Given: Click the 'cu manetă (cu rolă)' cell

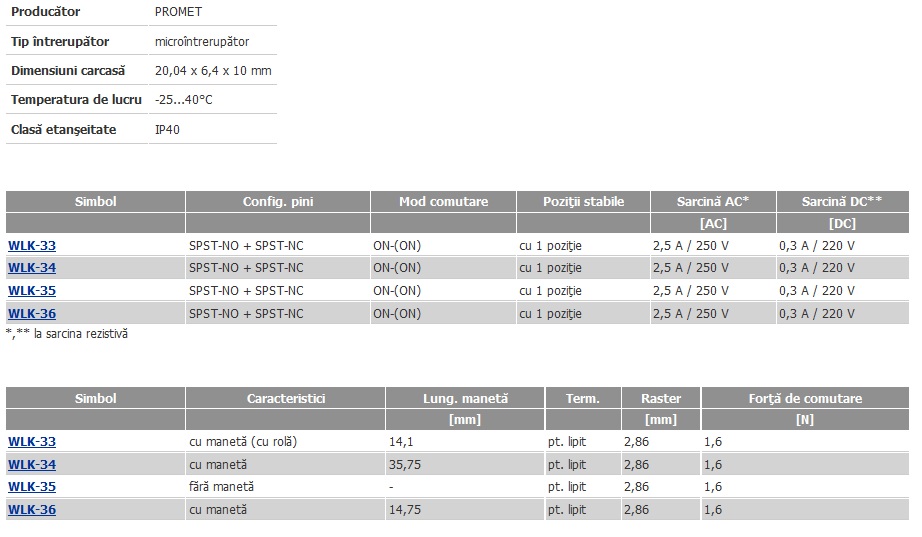Looking at the screenshot, I should point(243,442).
